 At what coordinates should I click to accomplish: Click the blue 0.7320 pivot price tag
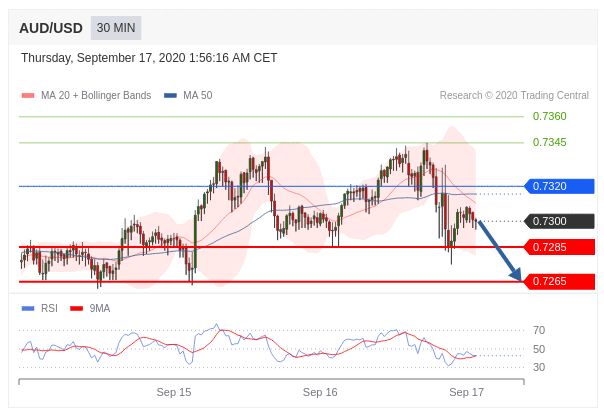pos(559,186)
